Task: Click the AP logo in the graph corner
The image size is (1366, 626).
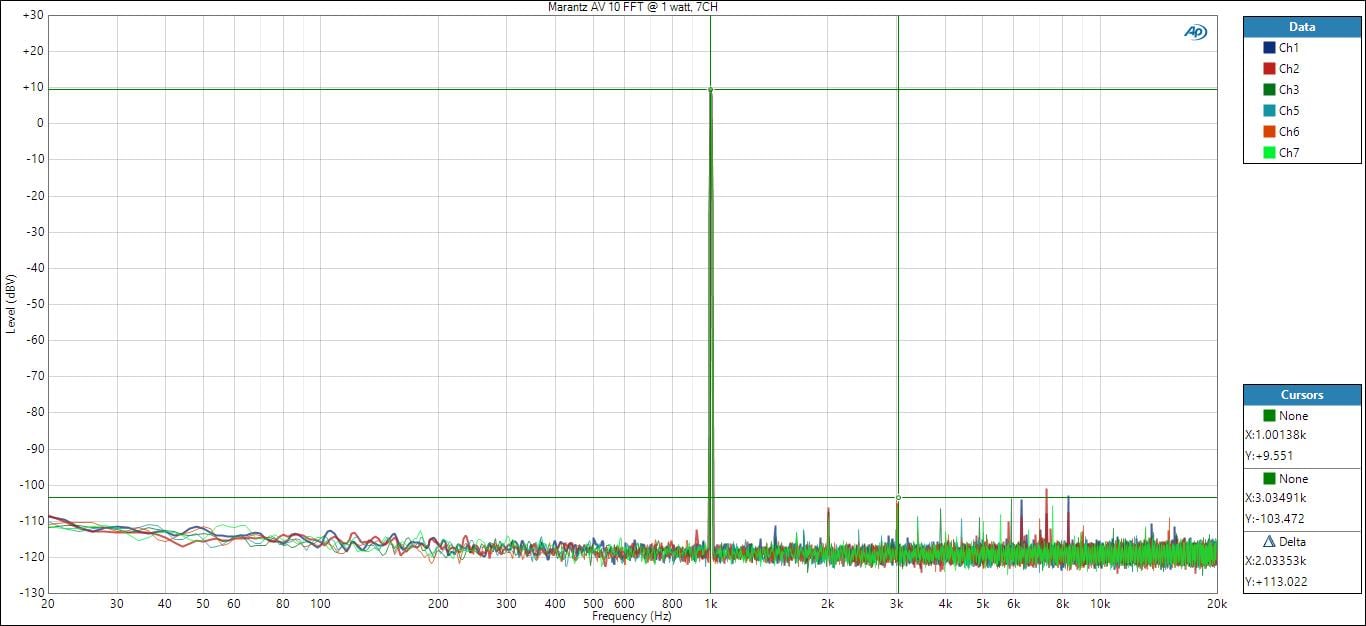Action: [x=1195, y=32]
